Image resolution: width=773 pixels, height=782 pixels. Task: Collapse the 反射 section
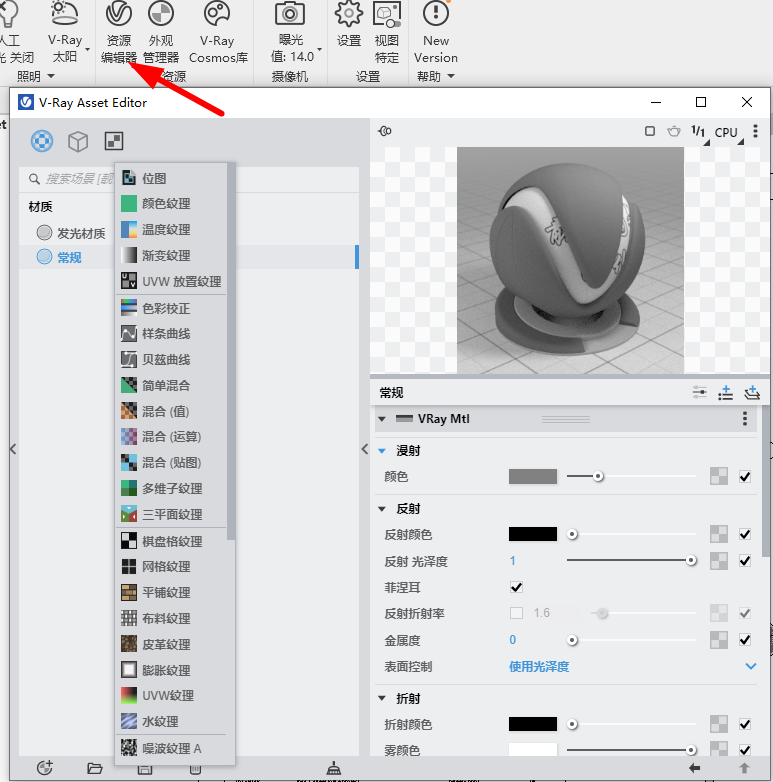pyautogui.click(x=382, y=509)
